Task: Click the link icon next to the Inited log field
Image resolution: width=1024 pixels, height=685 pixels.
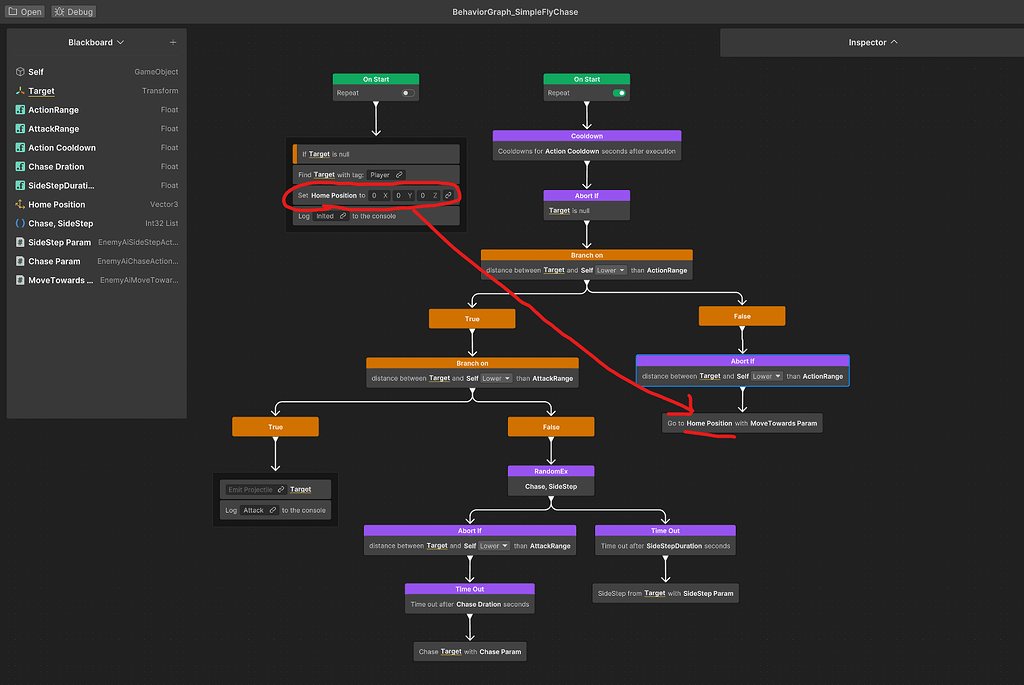Action: 343,216
